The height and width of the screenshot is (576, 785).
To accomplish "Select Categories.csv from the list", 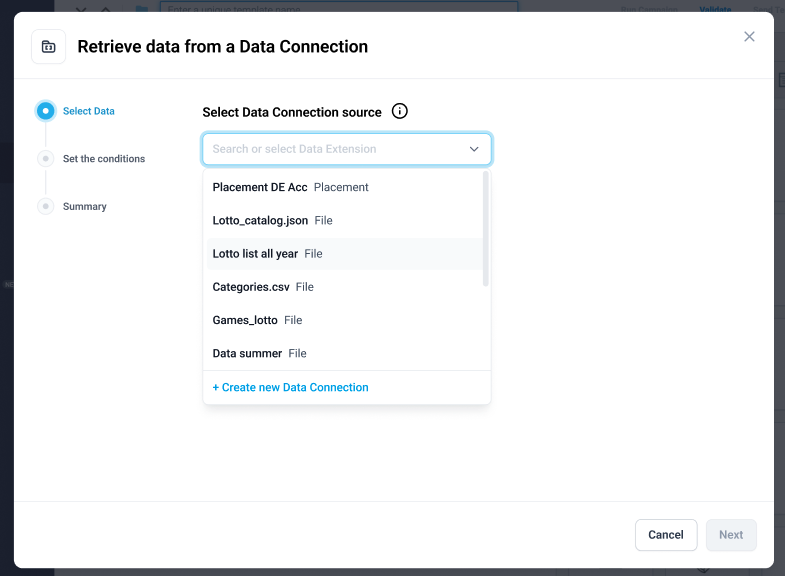I will coord(344,287).
